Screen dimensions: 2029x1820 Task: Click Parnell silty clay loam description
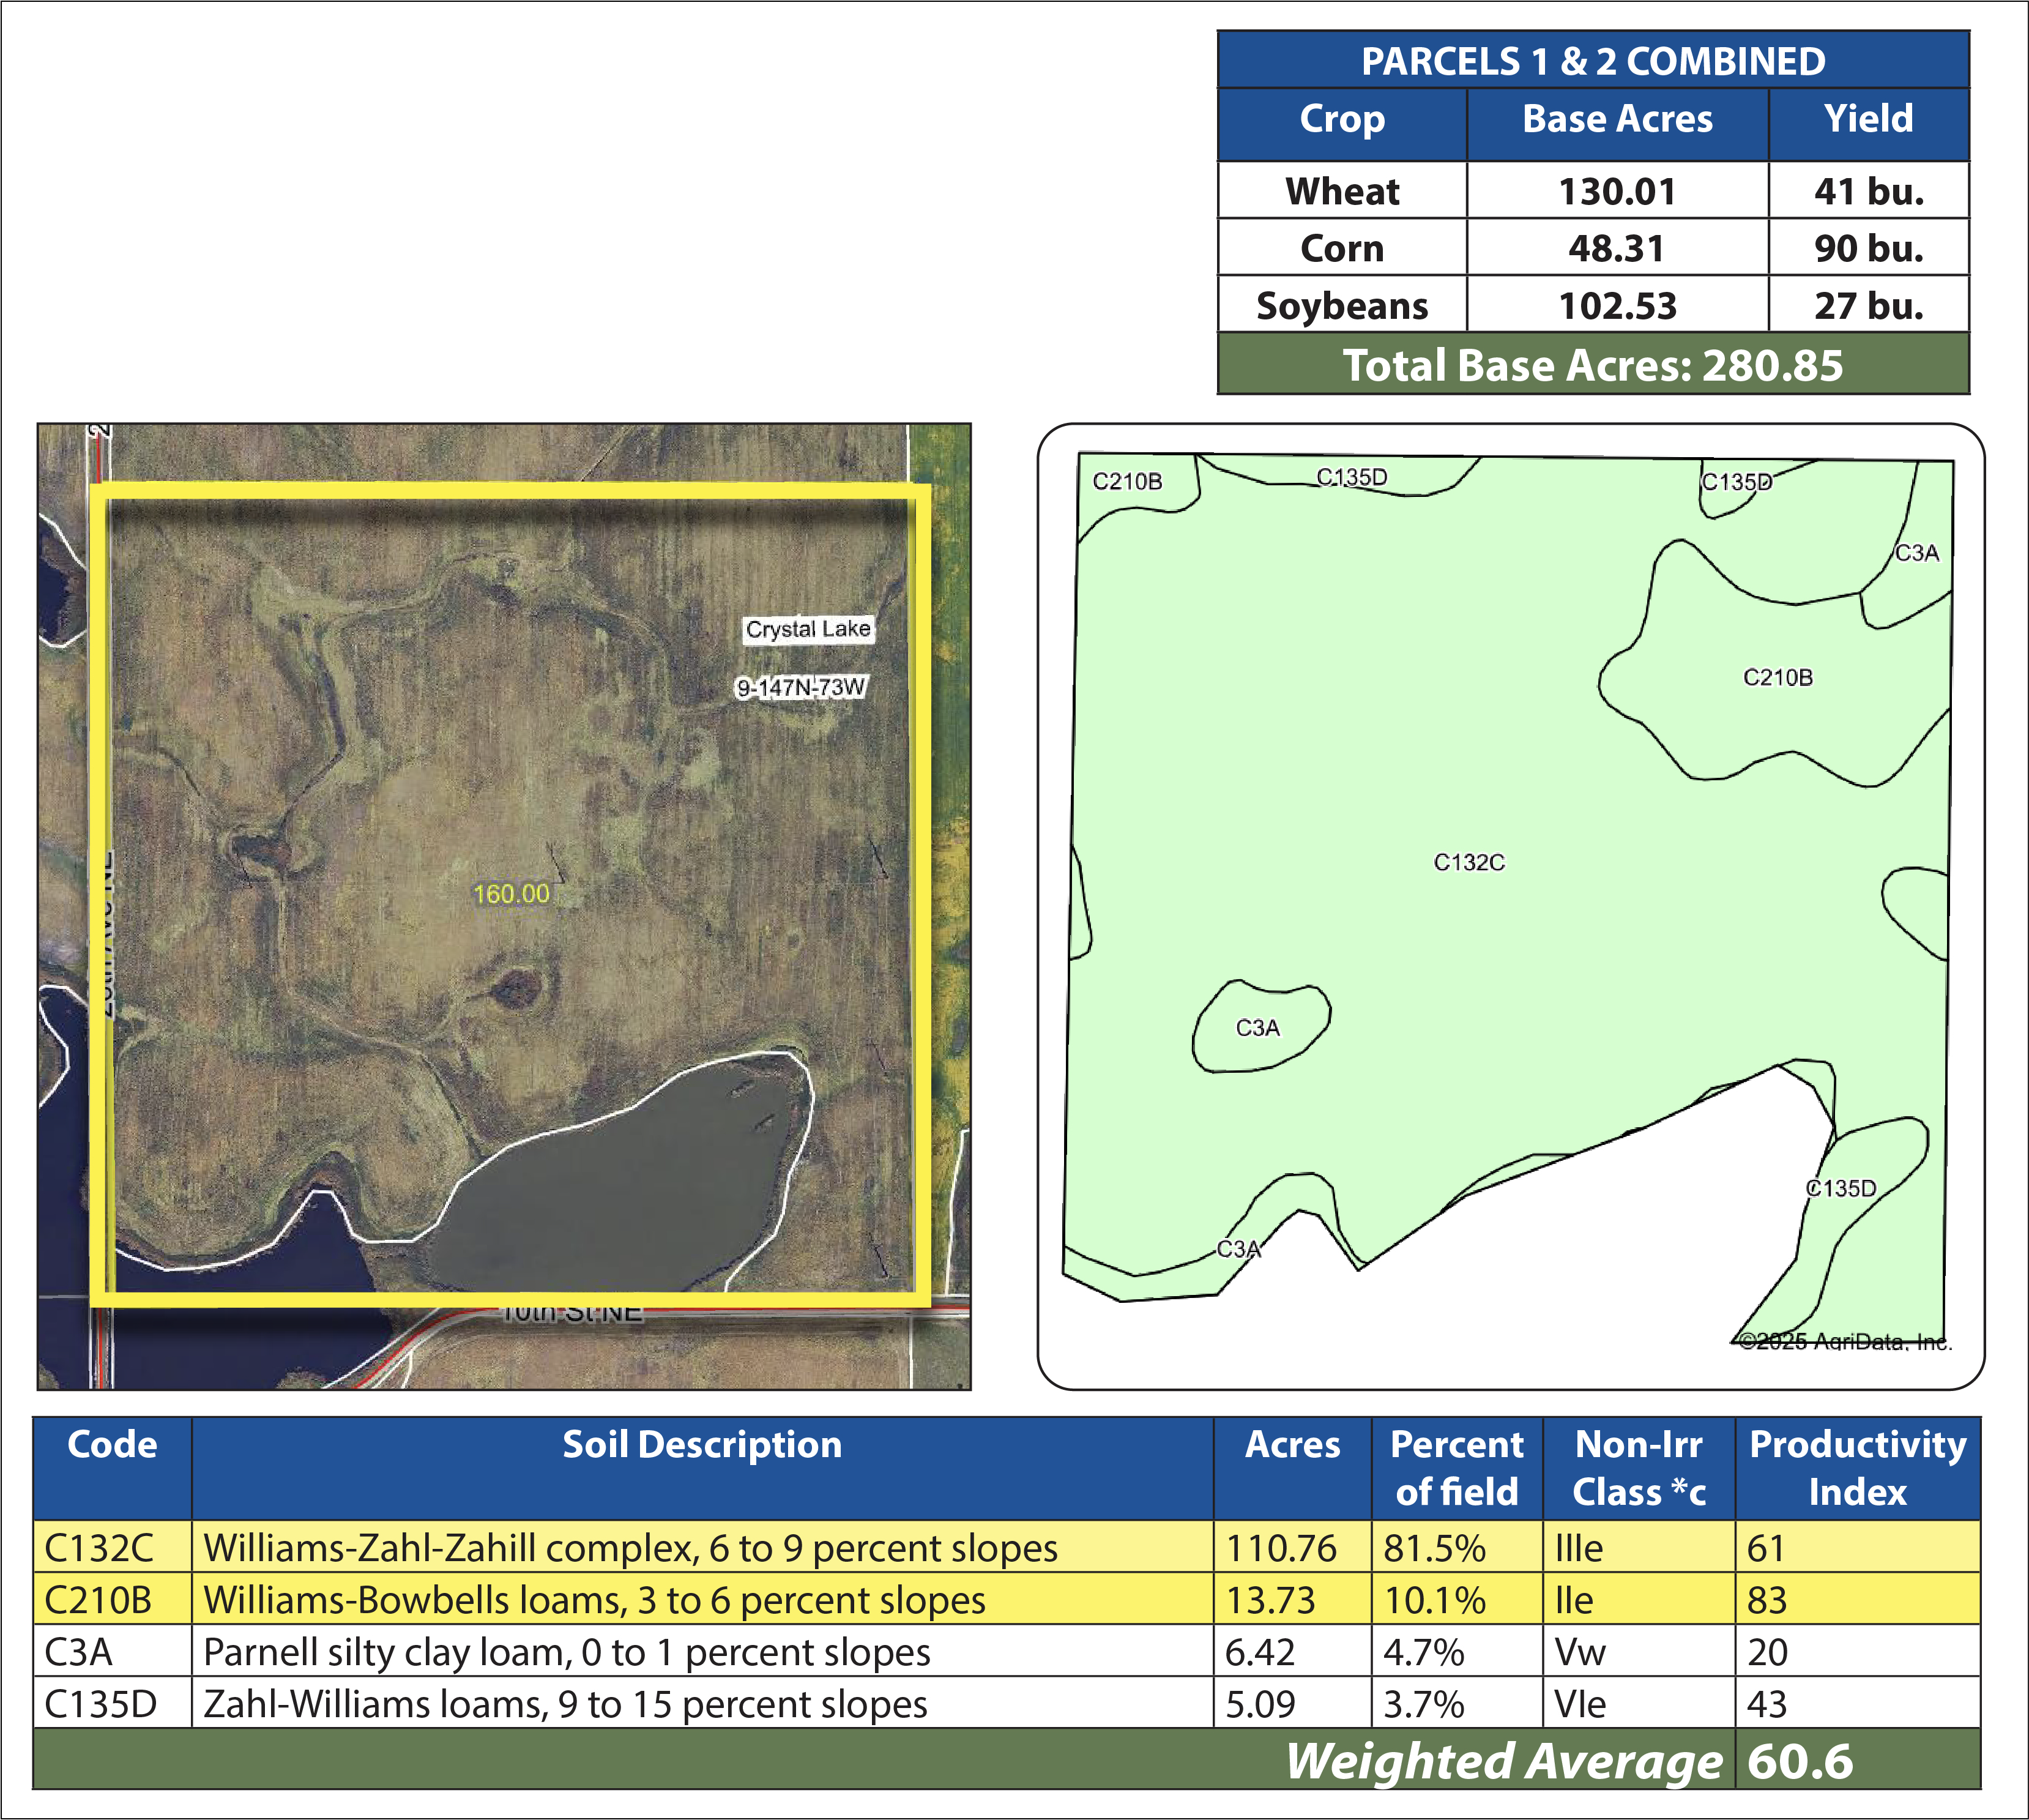566,1652
